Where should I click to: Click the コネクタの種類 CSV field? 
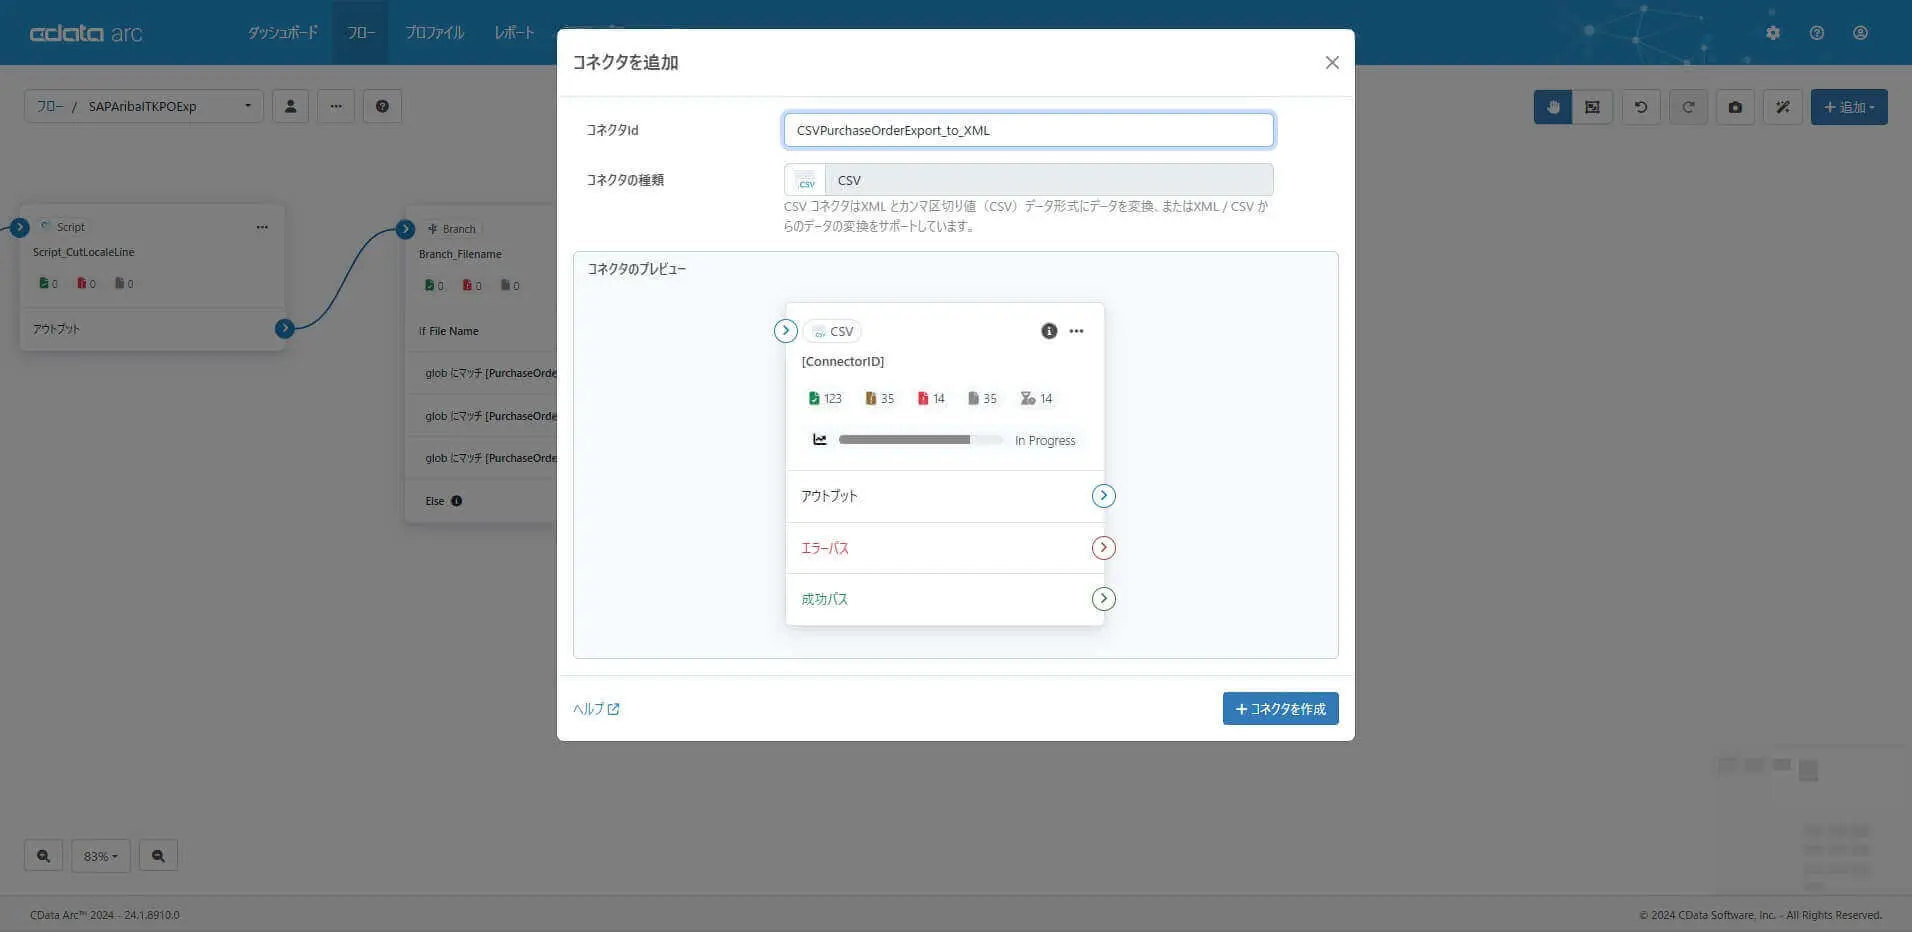[1029, 180]
